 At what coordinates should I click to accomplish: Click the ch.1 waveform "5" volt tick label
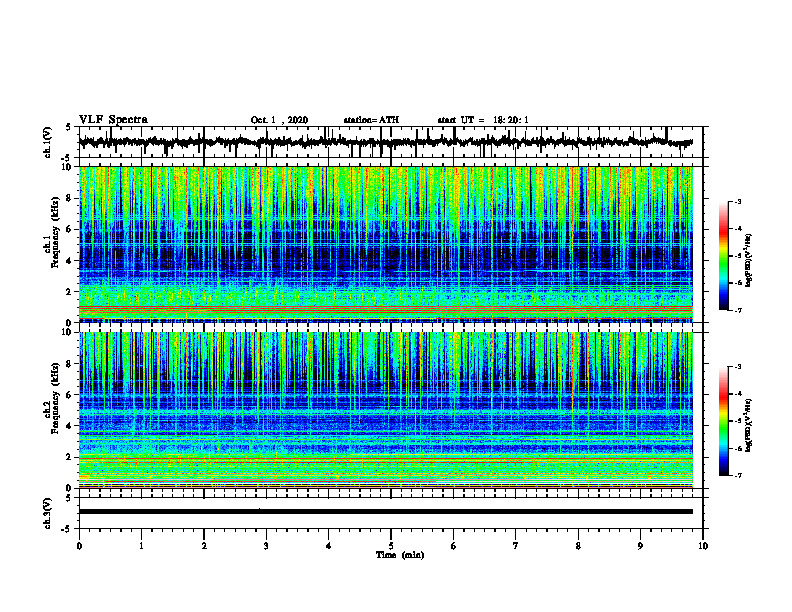(x=68, y=128)
